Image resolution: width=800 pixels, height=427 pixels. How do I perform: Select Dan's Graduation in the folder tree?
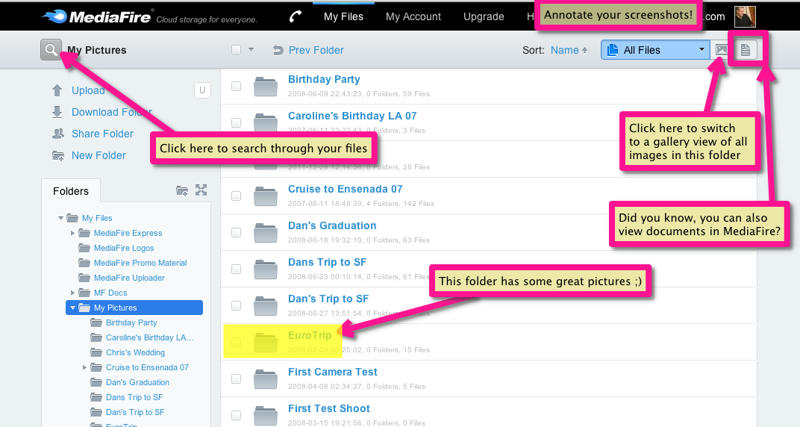(x=137, y=382)
